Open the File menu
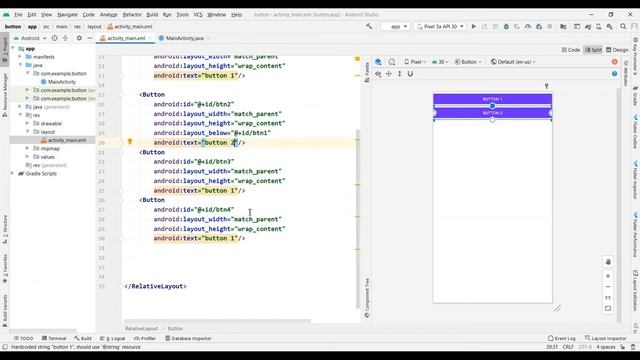Viewport: 640px width, 360px height. click(x=18, y=15)
